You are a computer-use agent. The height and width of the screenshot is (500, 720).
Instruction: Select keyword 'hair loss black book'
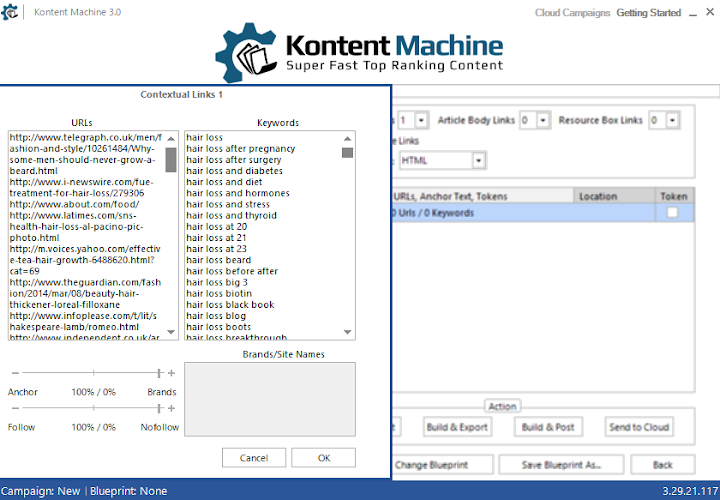point(230,304)
